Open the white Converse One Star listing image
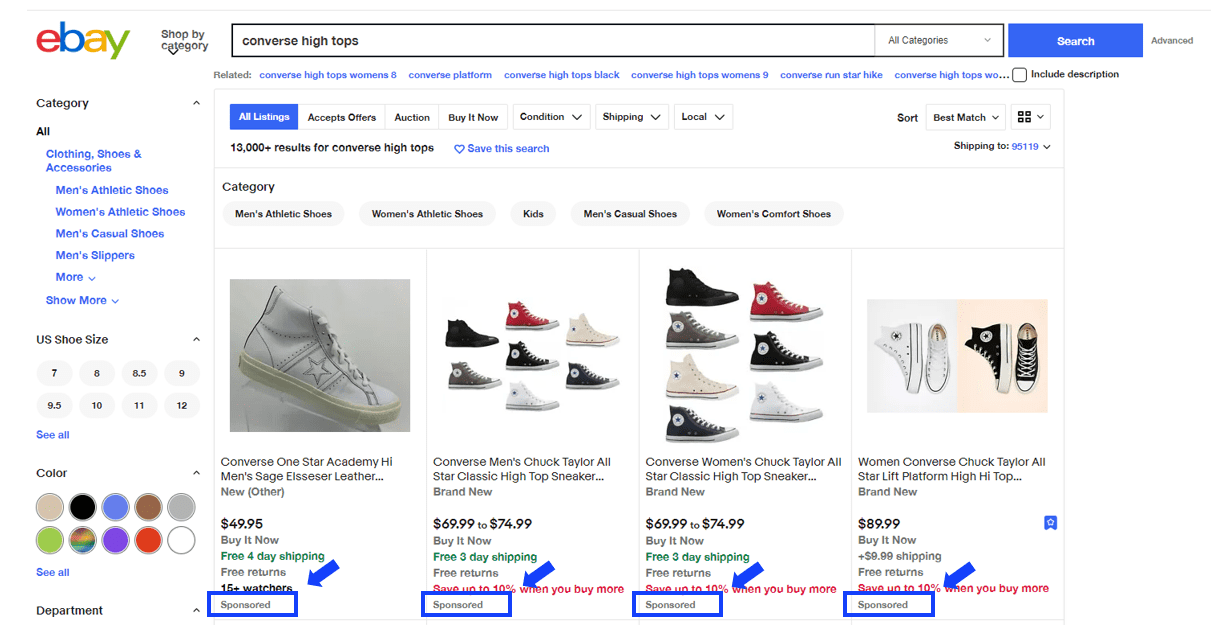 (x=320, y=355)
